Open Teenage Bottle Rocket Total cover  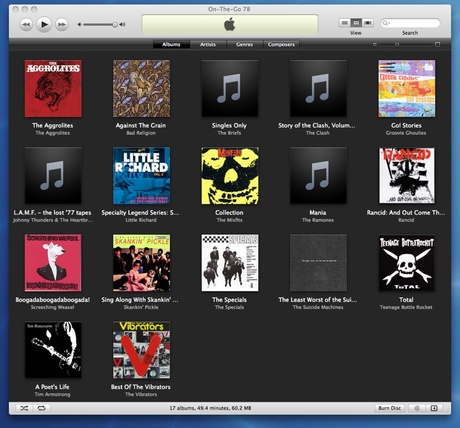click(x=406, y=263)
